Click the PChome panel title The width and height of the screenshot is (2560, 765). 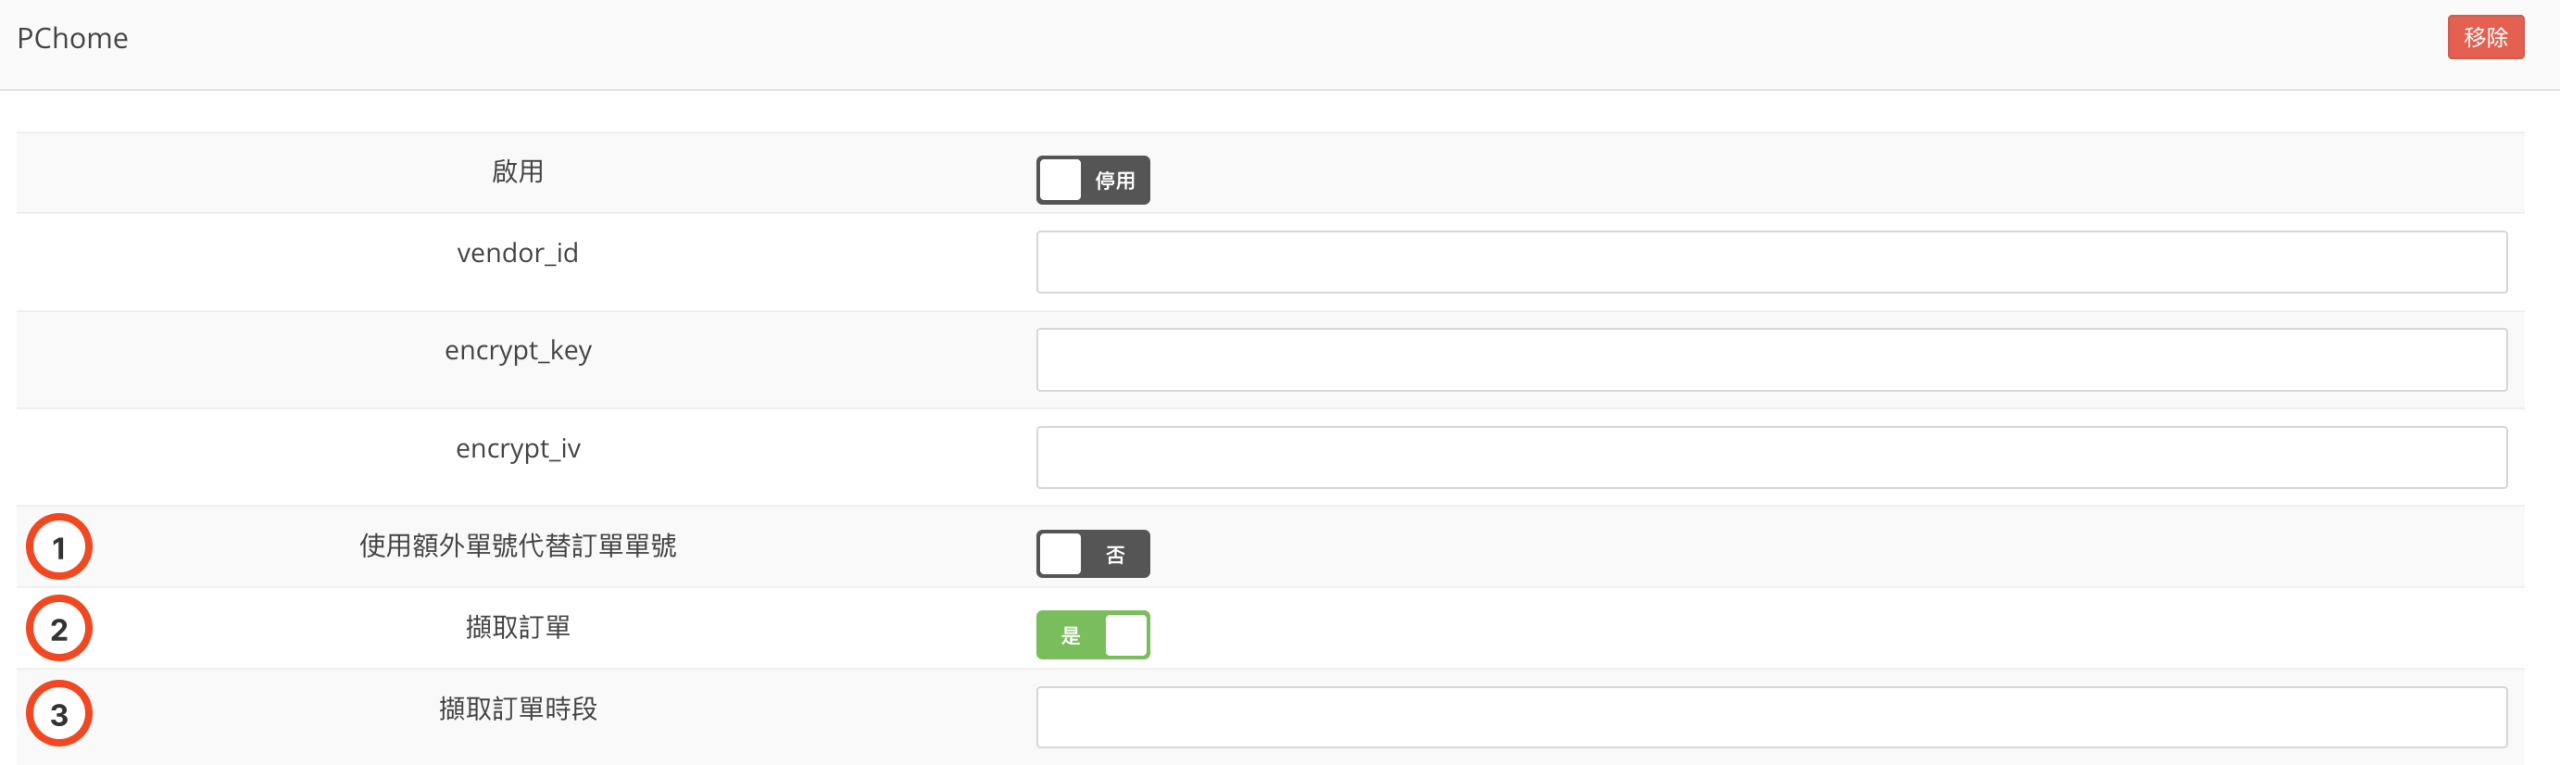[x=73, y=38]
